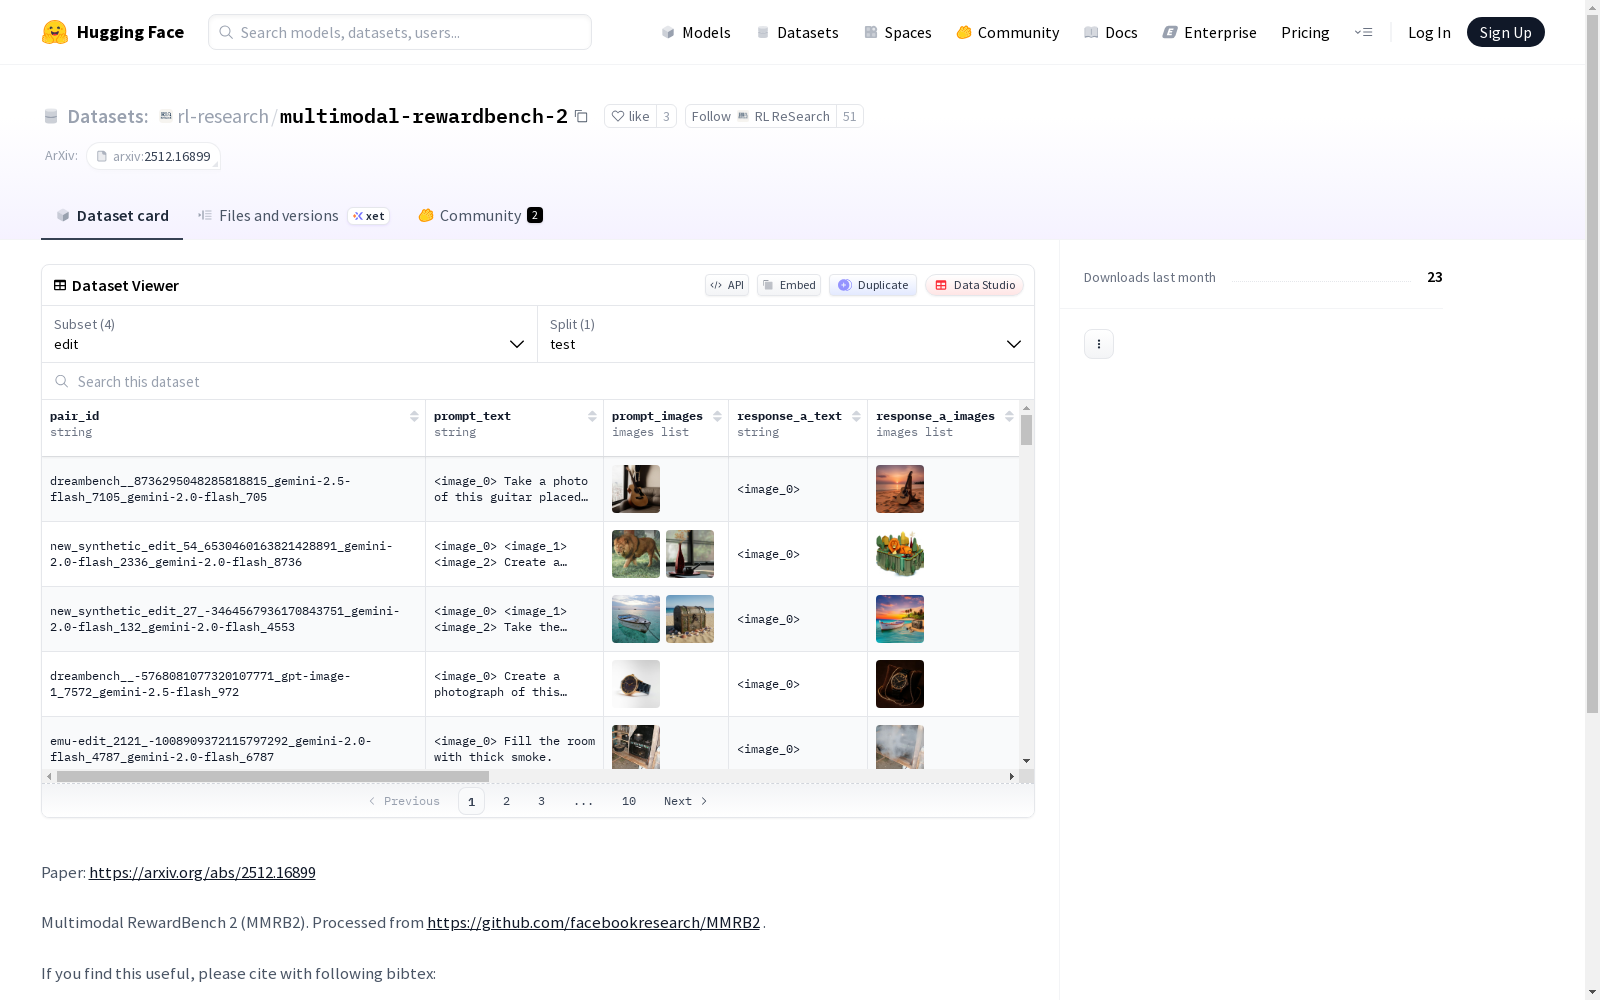This screenshot has height=1000, width=1600.
Task: Open the arxiv.org paper link
Action: click(x=202, y=872)
